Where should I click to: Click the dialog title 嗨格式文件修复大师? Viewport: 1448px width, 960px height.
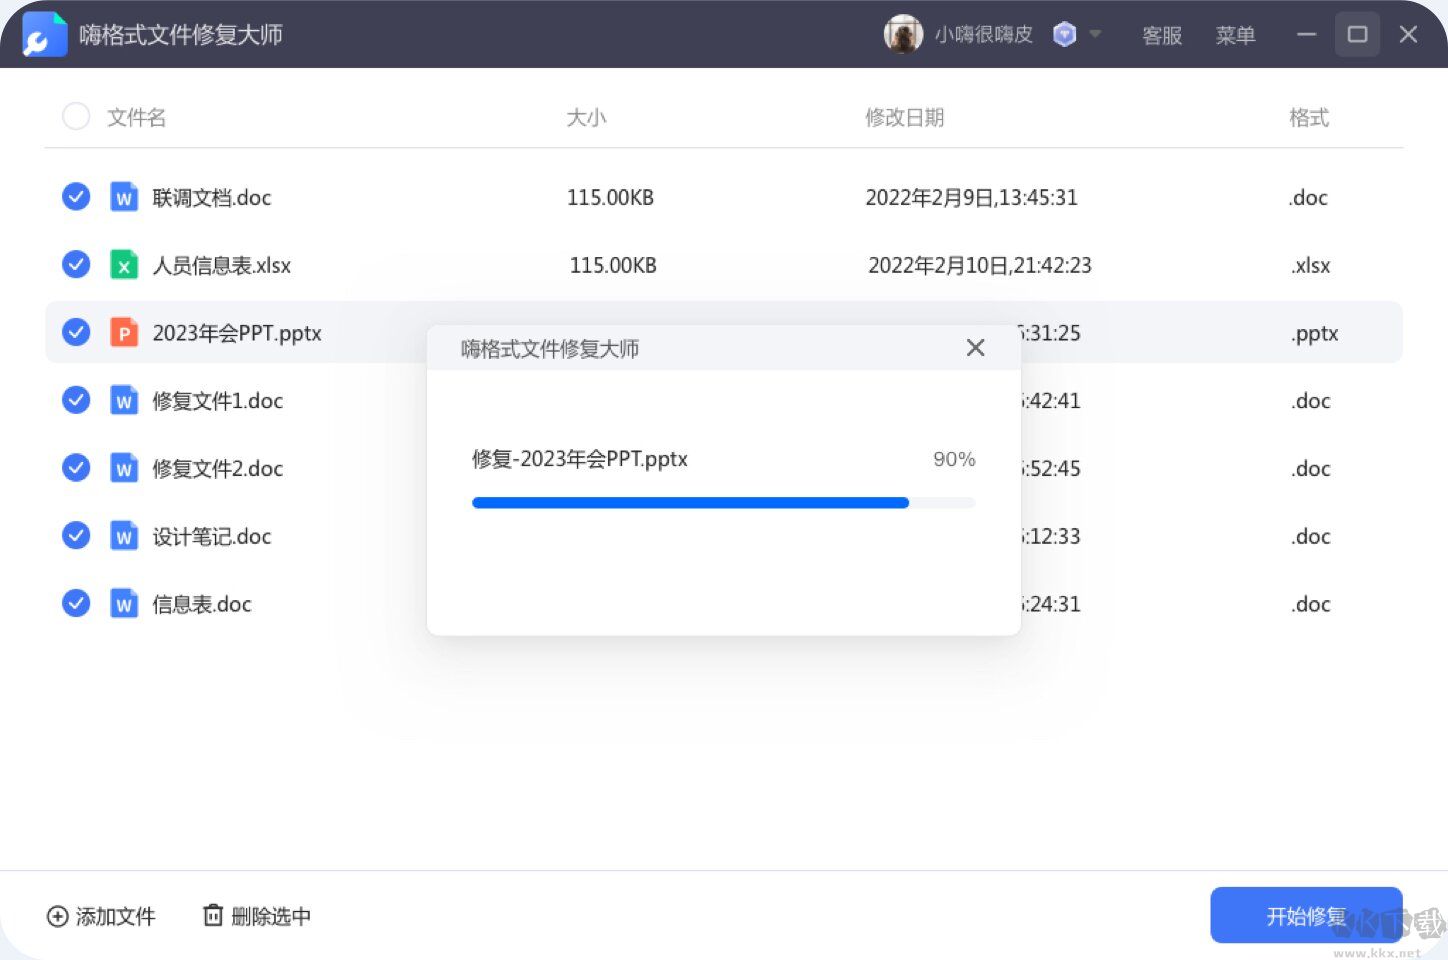tap(550, 349)
